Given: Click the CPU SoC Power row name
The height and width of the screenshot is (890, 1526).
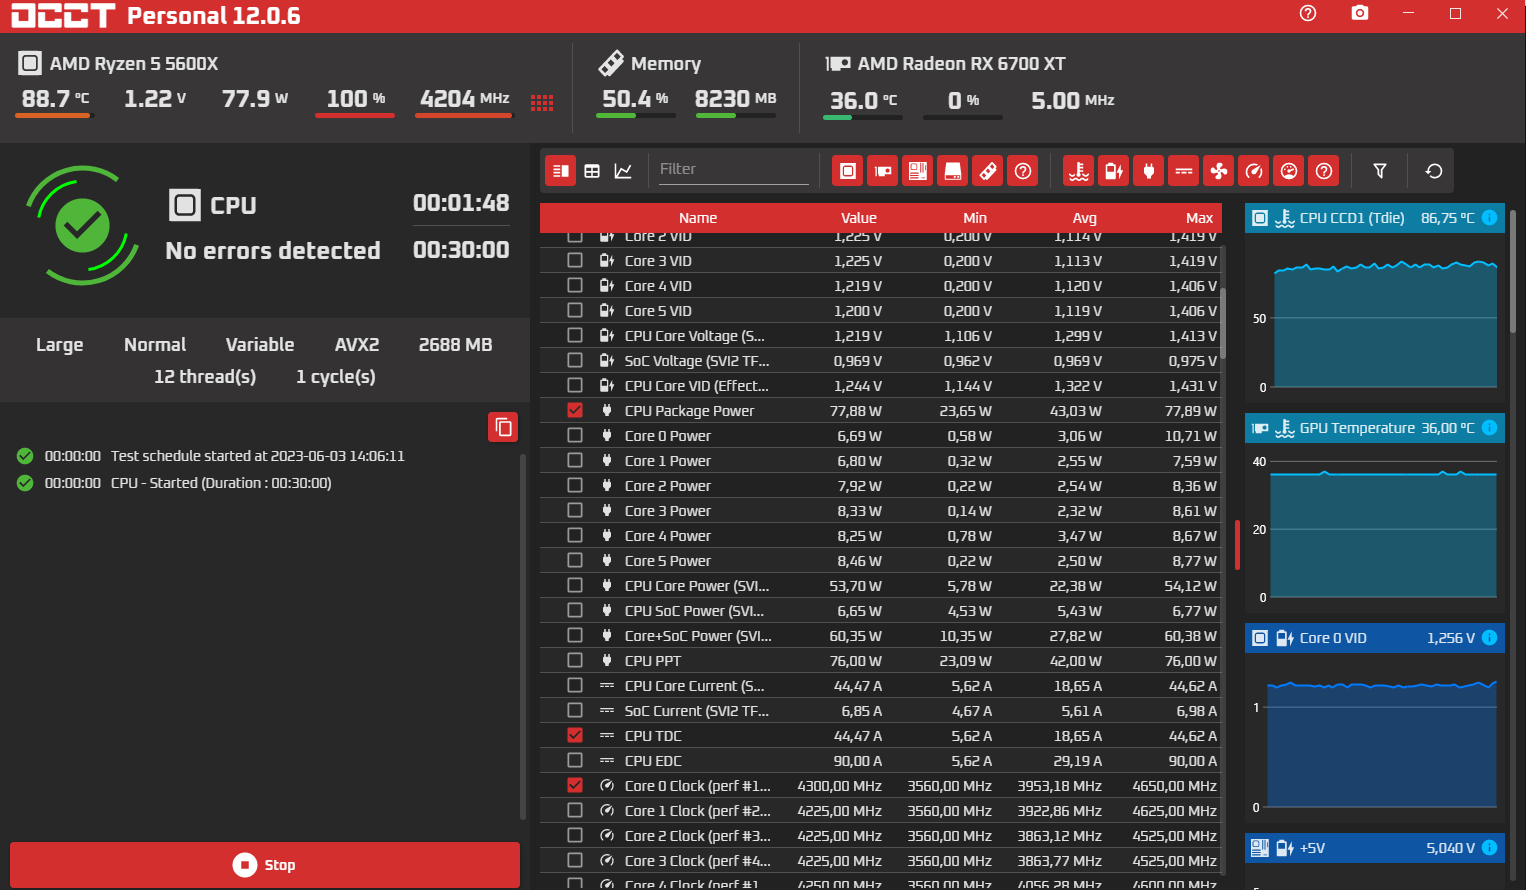Looking at the screenshot, I should pyautogui.click(x=694, y=611).
